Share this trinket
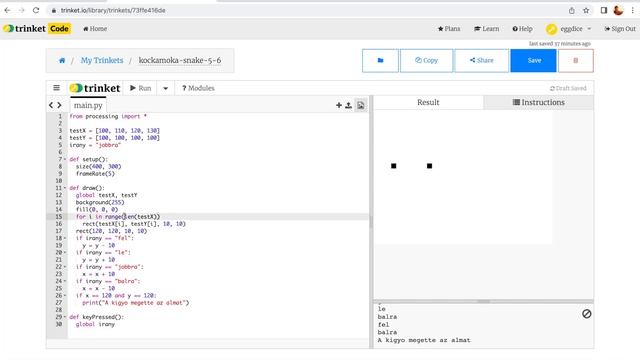 pyautogui.click(x=482, y=60)
